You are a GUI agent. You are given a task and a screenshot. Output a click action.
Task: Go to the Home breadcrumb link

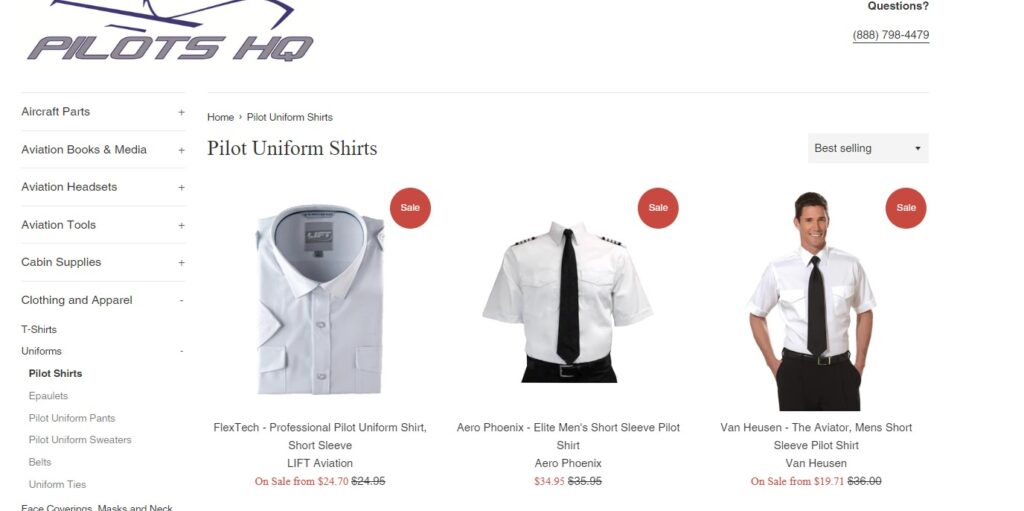click(220, 117)
